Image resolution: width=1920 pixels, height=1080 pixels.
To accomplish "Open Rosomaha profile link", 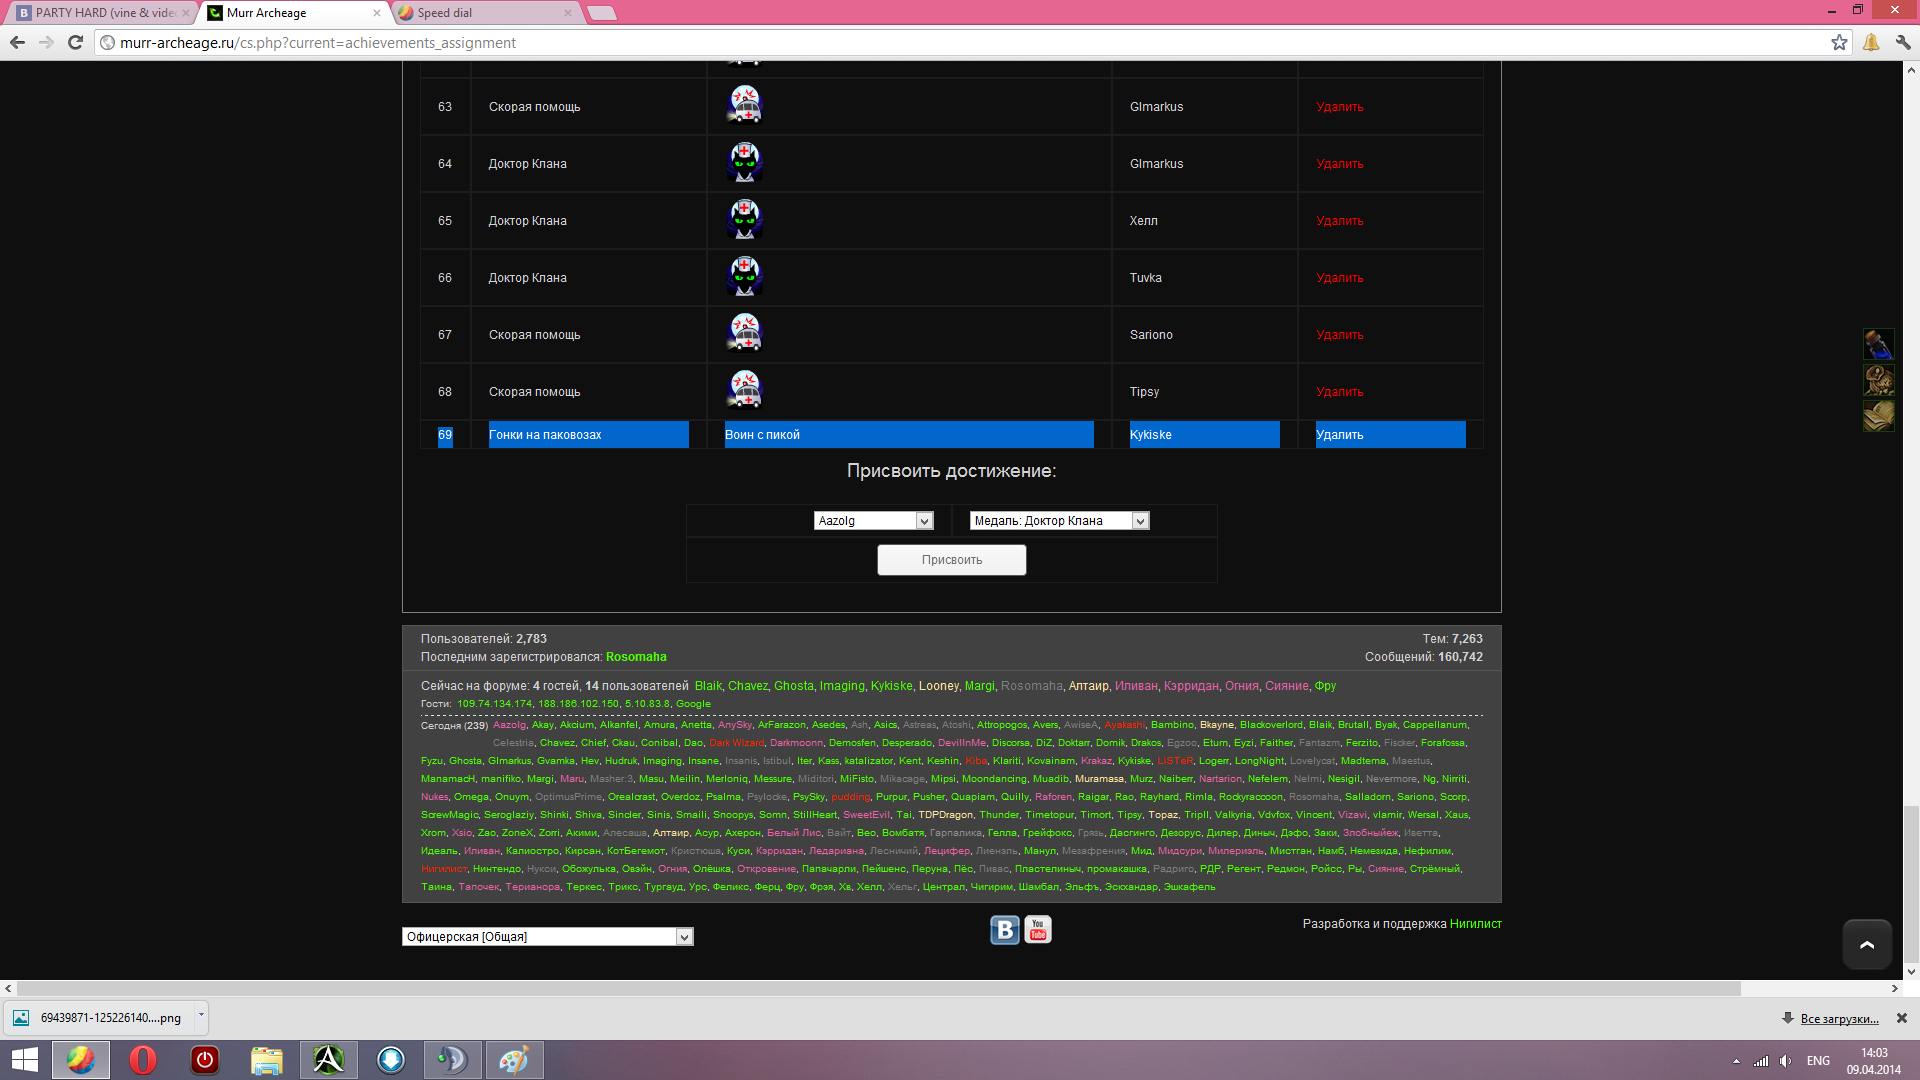I will coord(636,657).
